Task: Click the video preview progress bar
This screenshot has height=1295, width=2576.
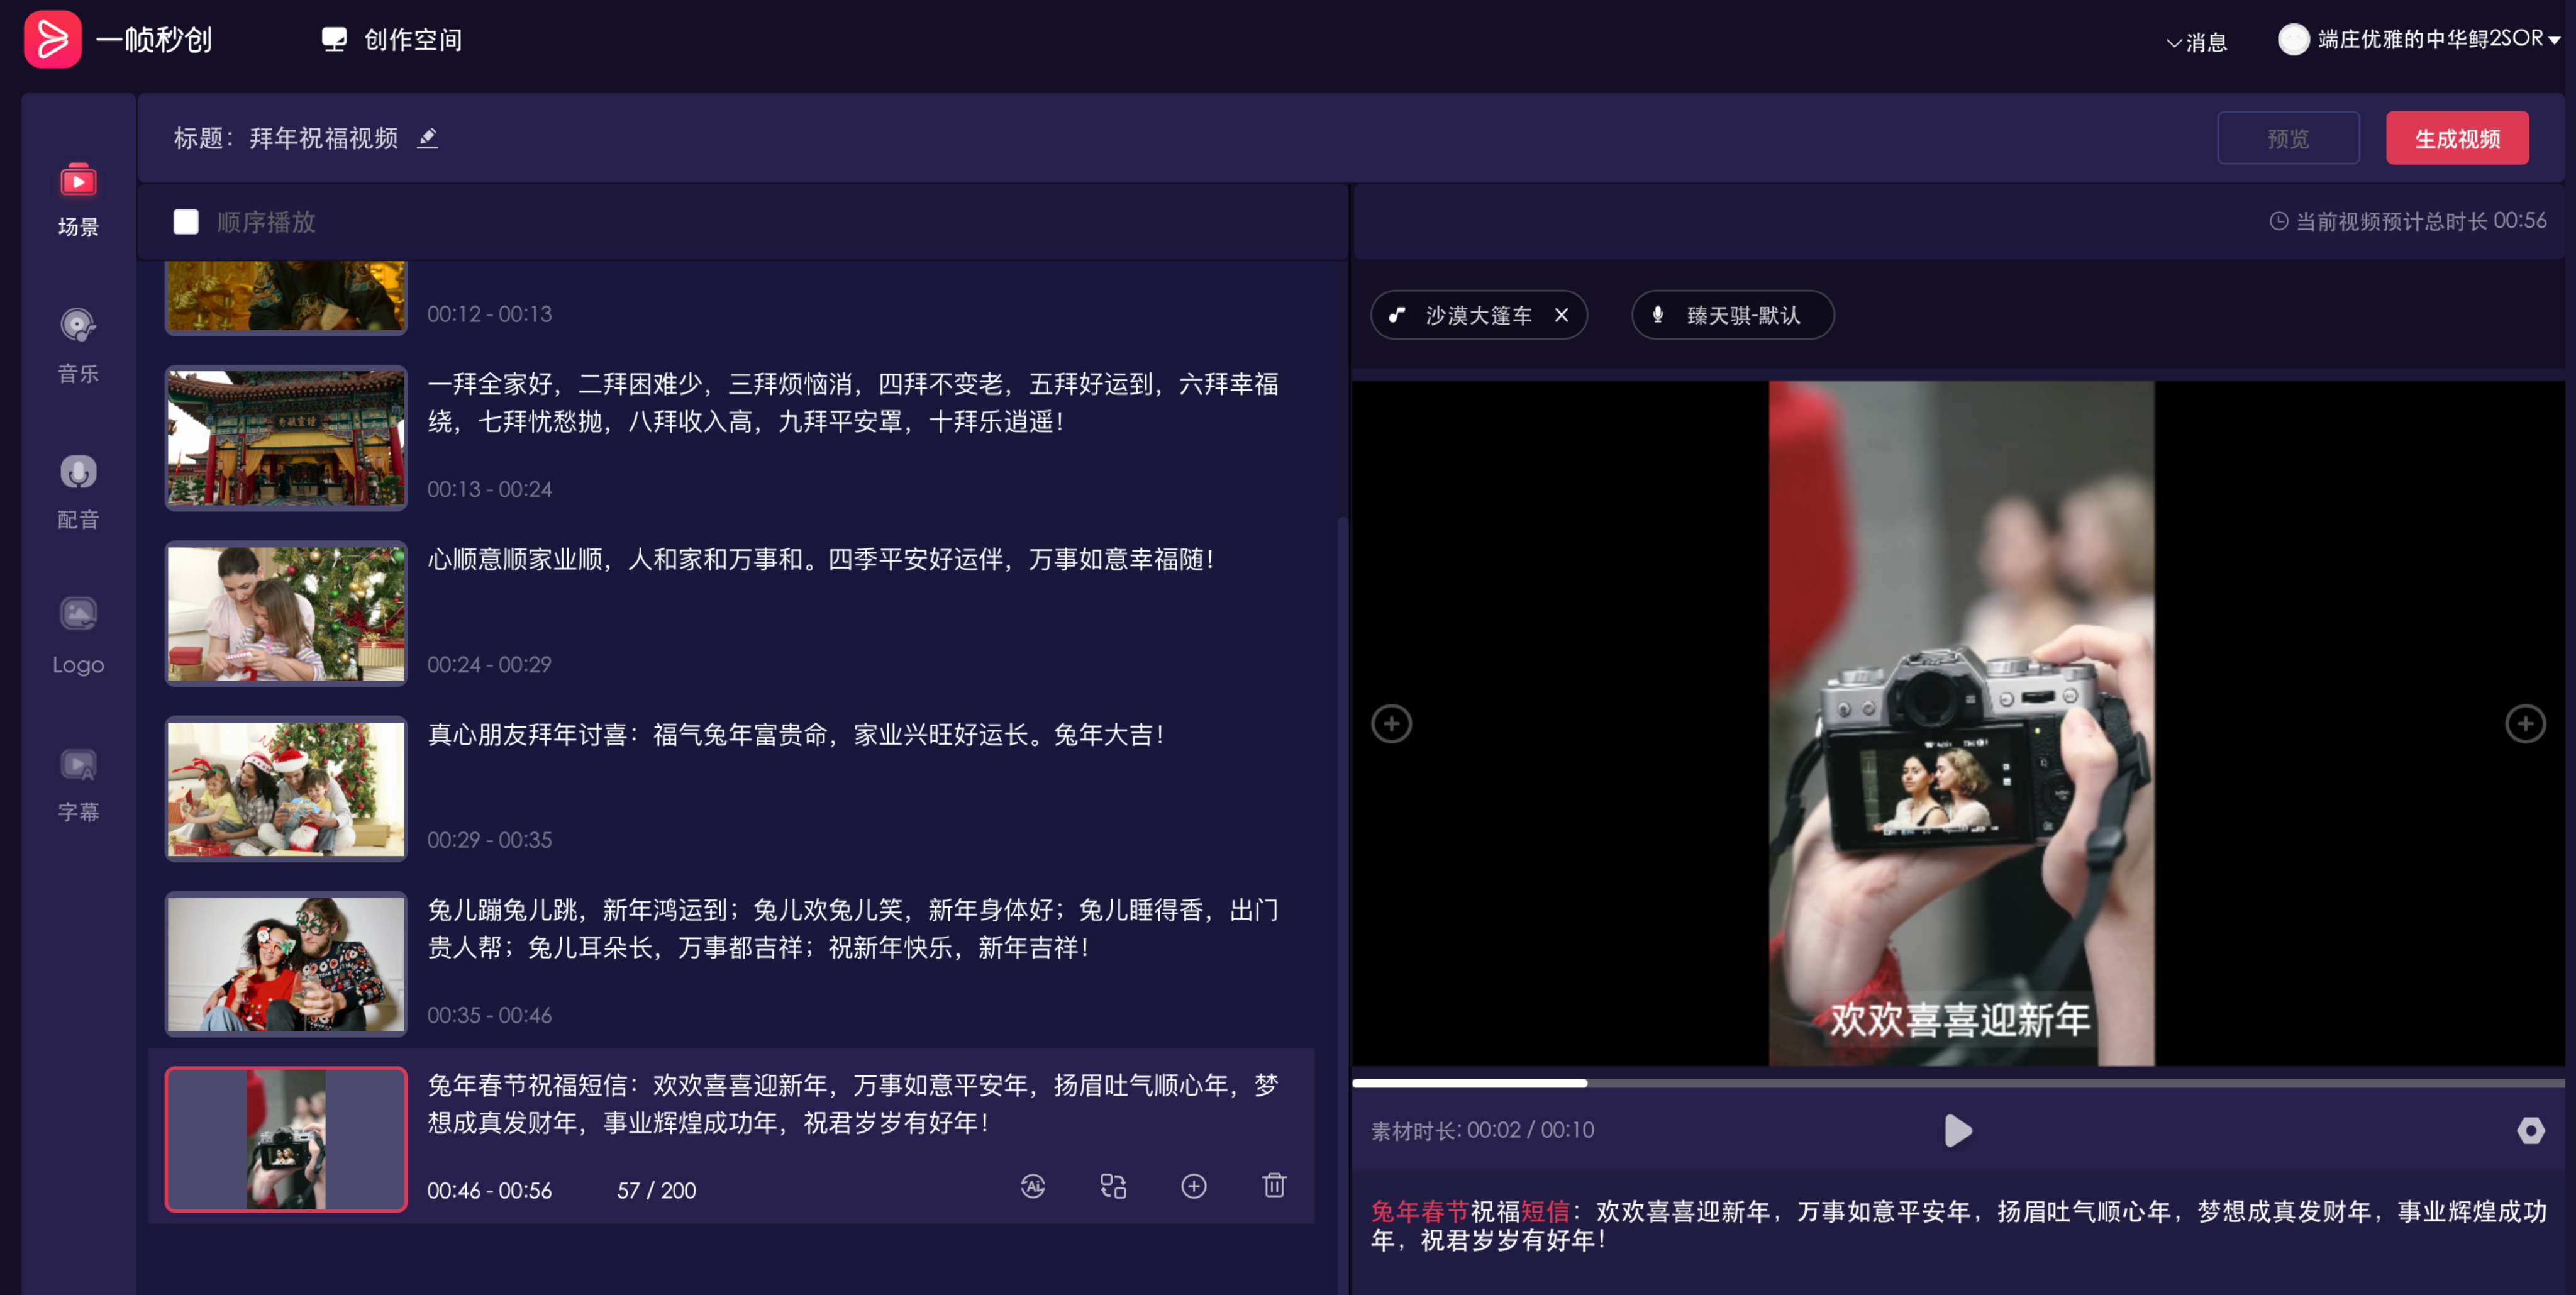Action: (x=1958, y=1083)
